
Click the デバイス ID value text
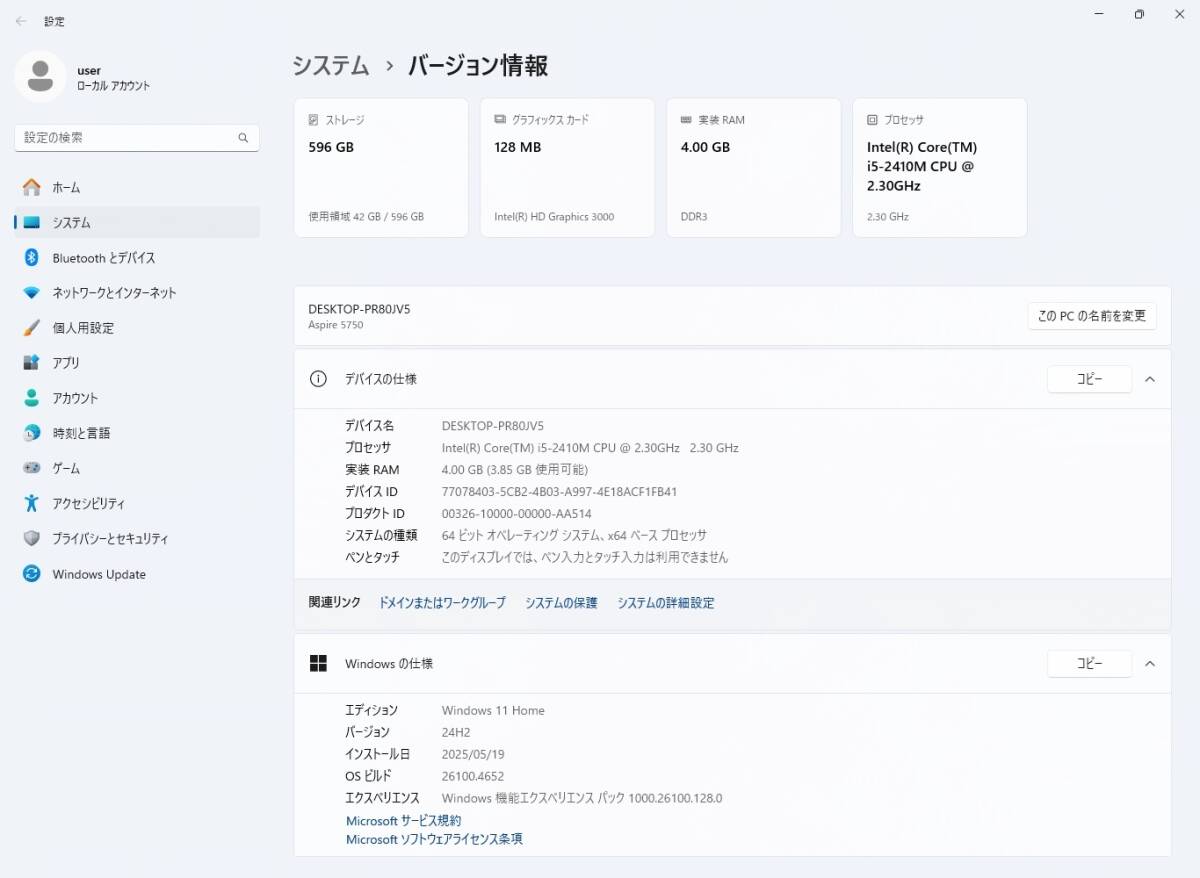click(x=560, y=492)
